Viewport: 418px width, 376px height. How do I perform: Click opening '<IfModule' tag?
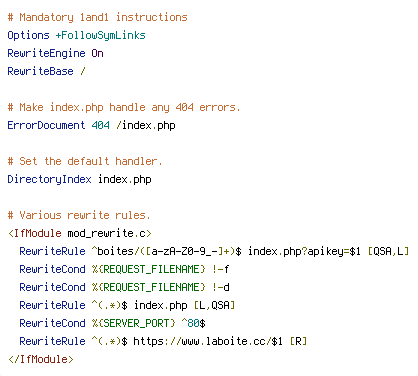click(x=35, y=233)
